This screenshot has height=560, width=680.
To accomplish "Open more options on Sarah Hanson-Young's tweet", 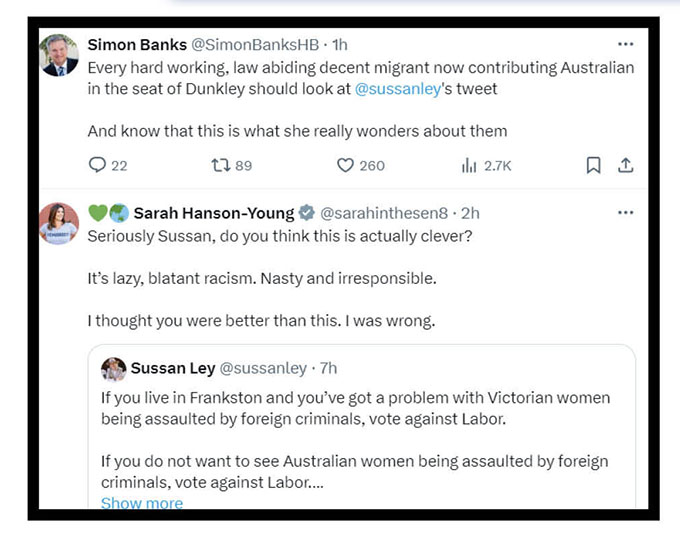I will coord(625,213).
